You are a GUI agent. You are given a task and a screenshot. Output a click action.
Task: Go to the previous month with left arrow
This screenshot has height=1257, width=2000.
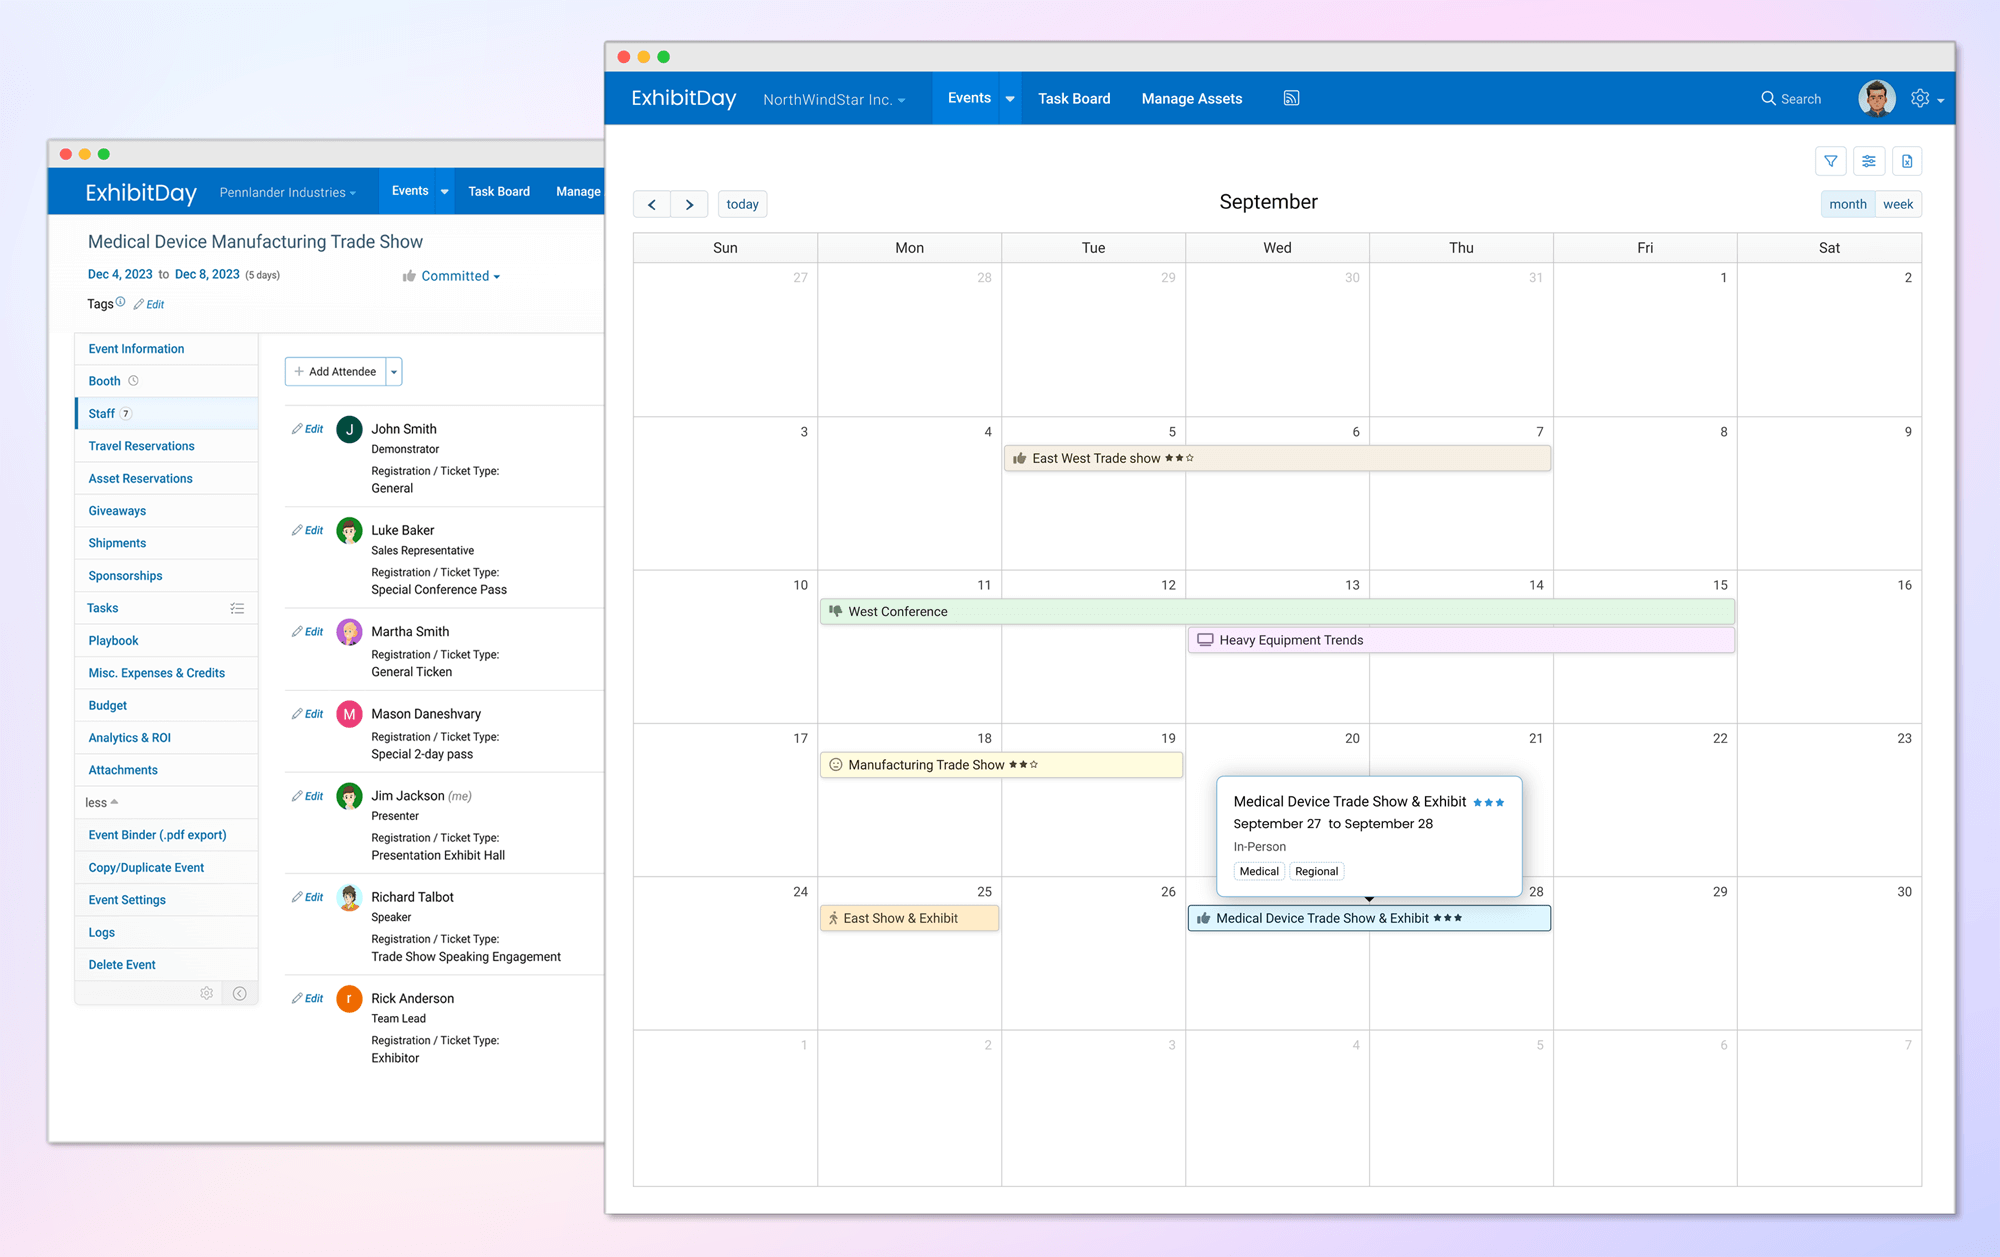pyautogui.click(x=652, y=204)
